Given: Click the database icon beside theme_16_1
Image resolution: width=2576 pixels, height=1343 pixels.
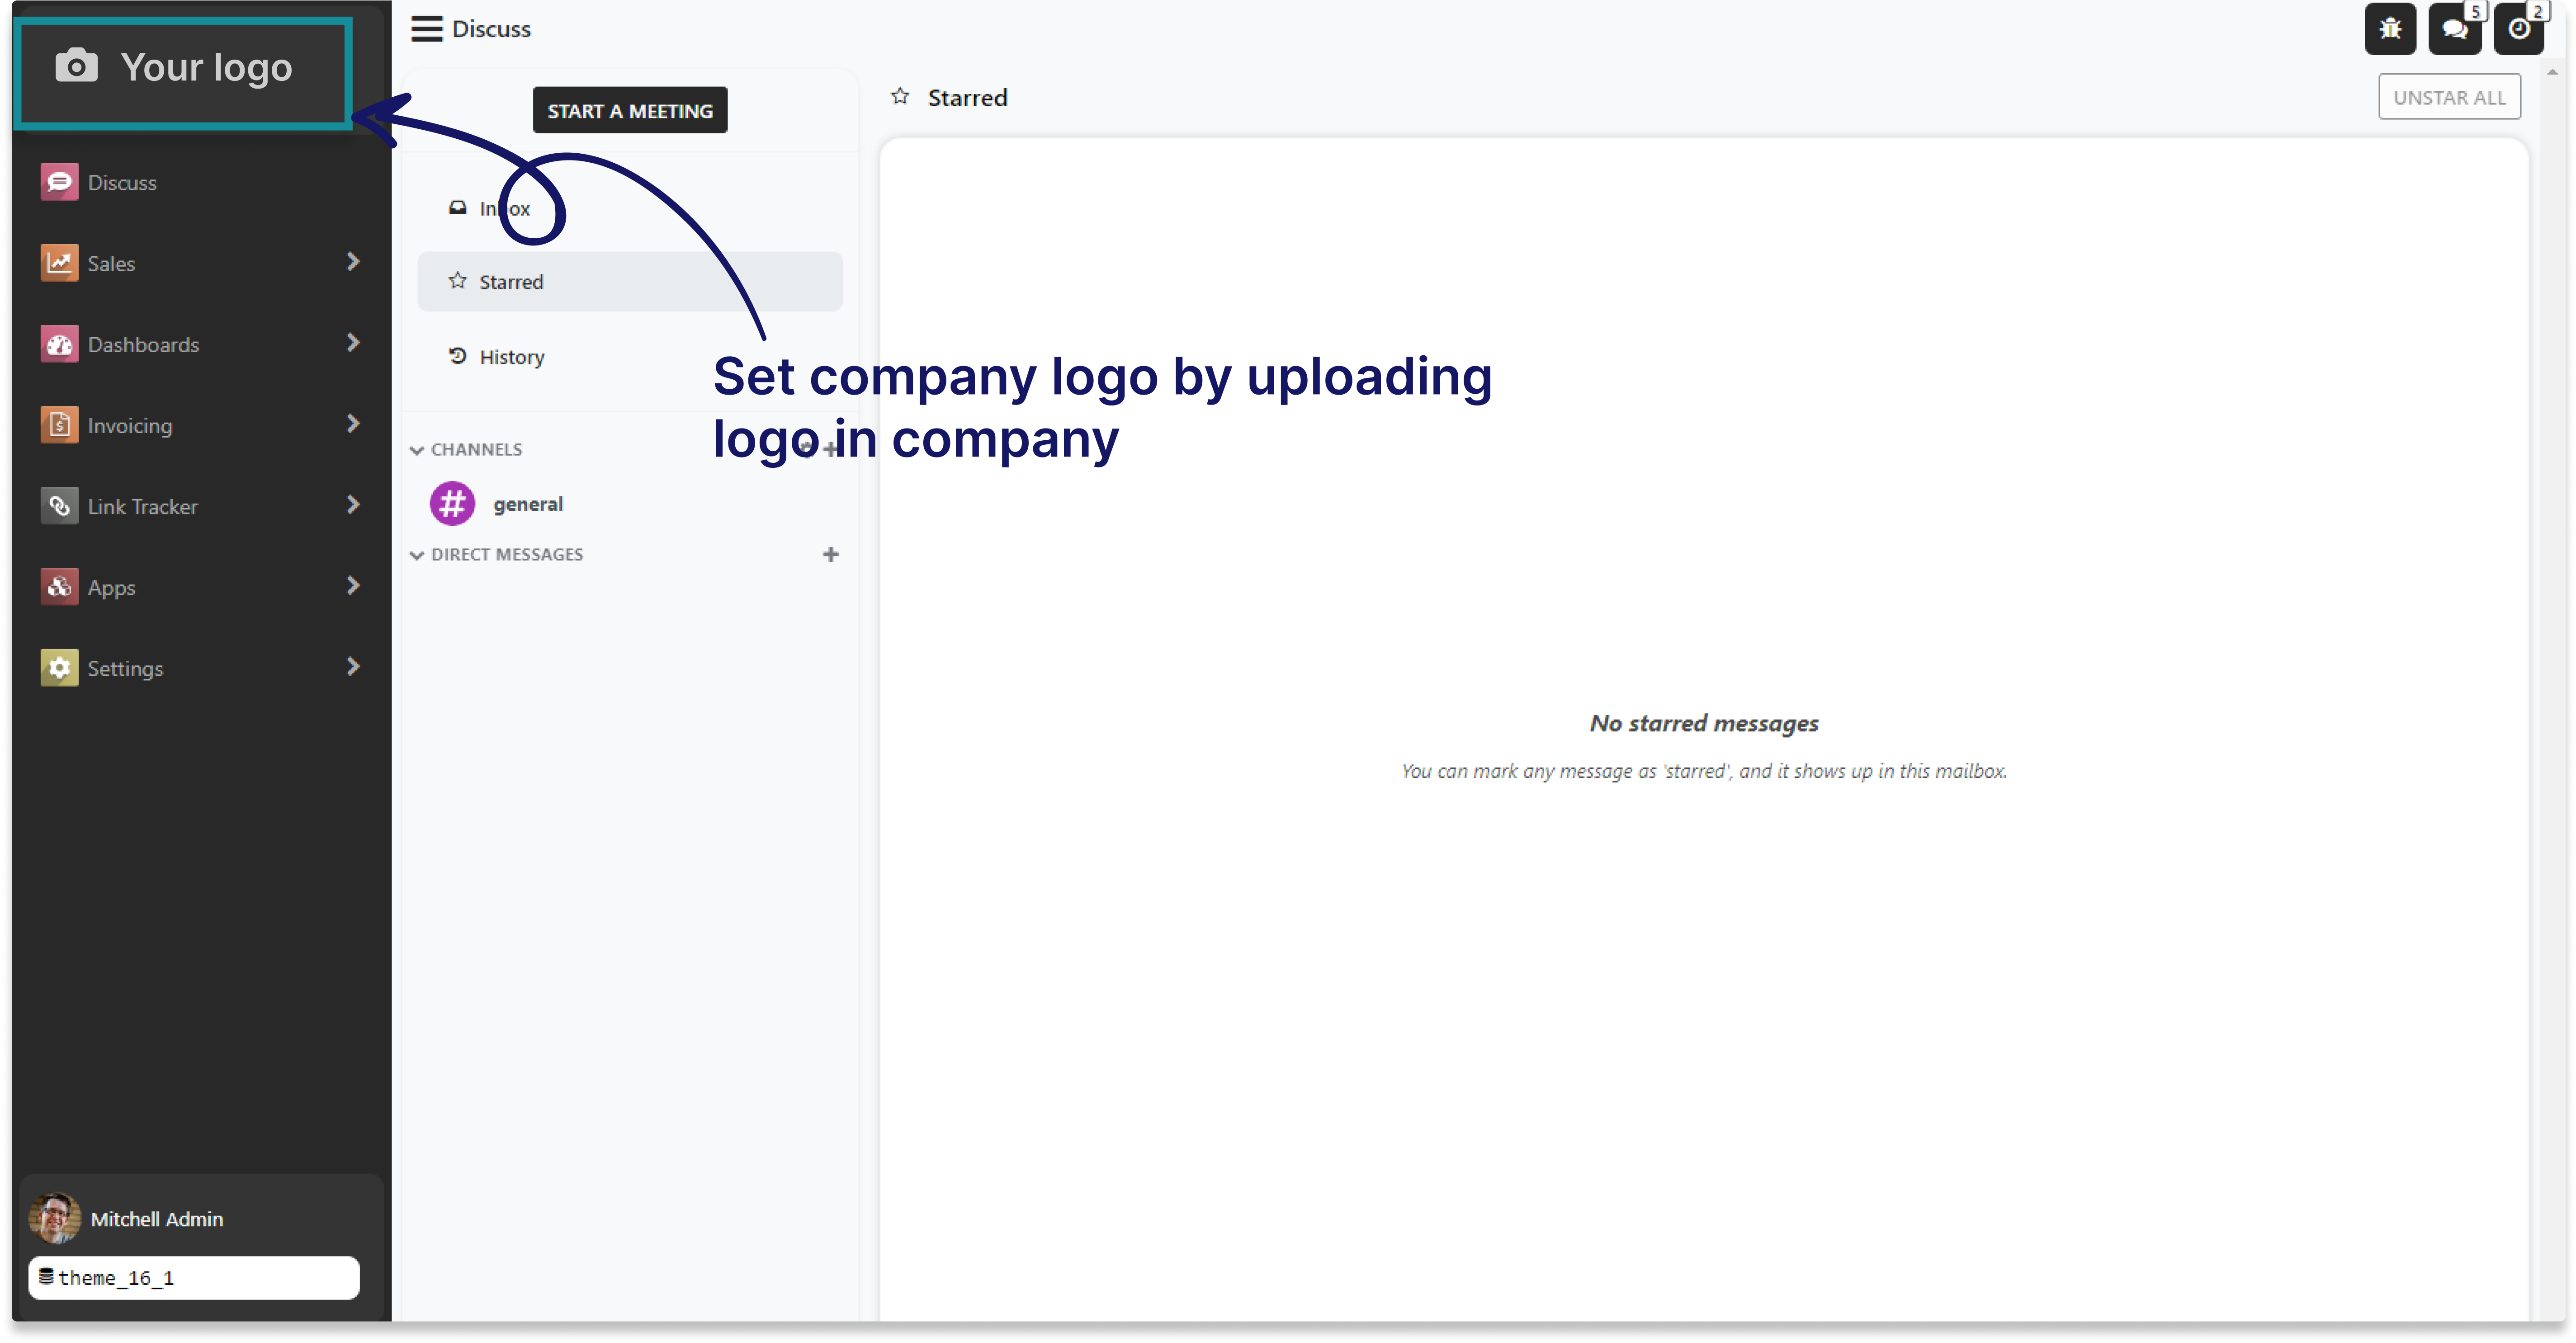Looking at the screenshot, I should pyautogui.click(x=46, y=1276).
